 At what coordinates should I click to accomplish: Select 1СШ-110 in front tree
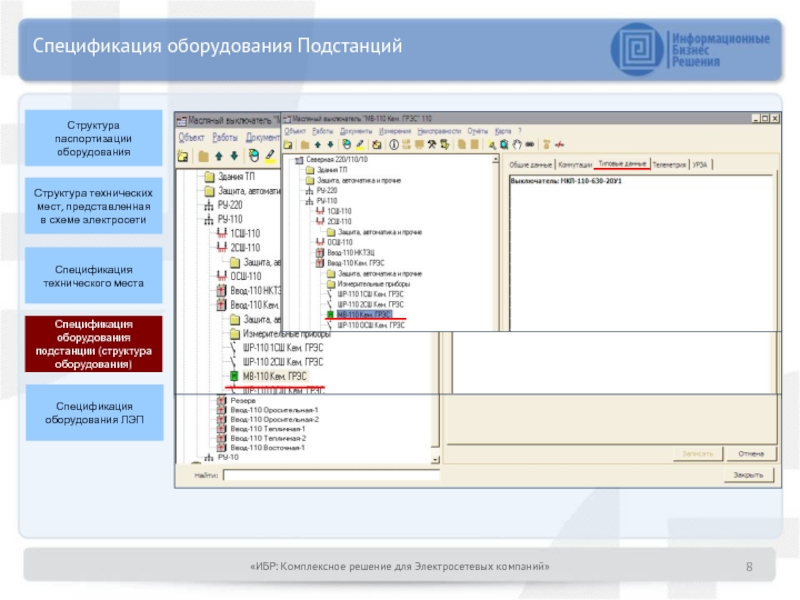339,211
